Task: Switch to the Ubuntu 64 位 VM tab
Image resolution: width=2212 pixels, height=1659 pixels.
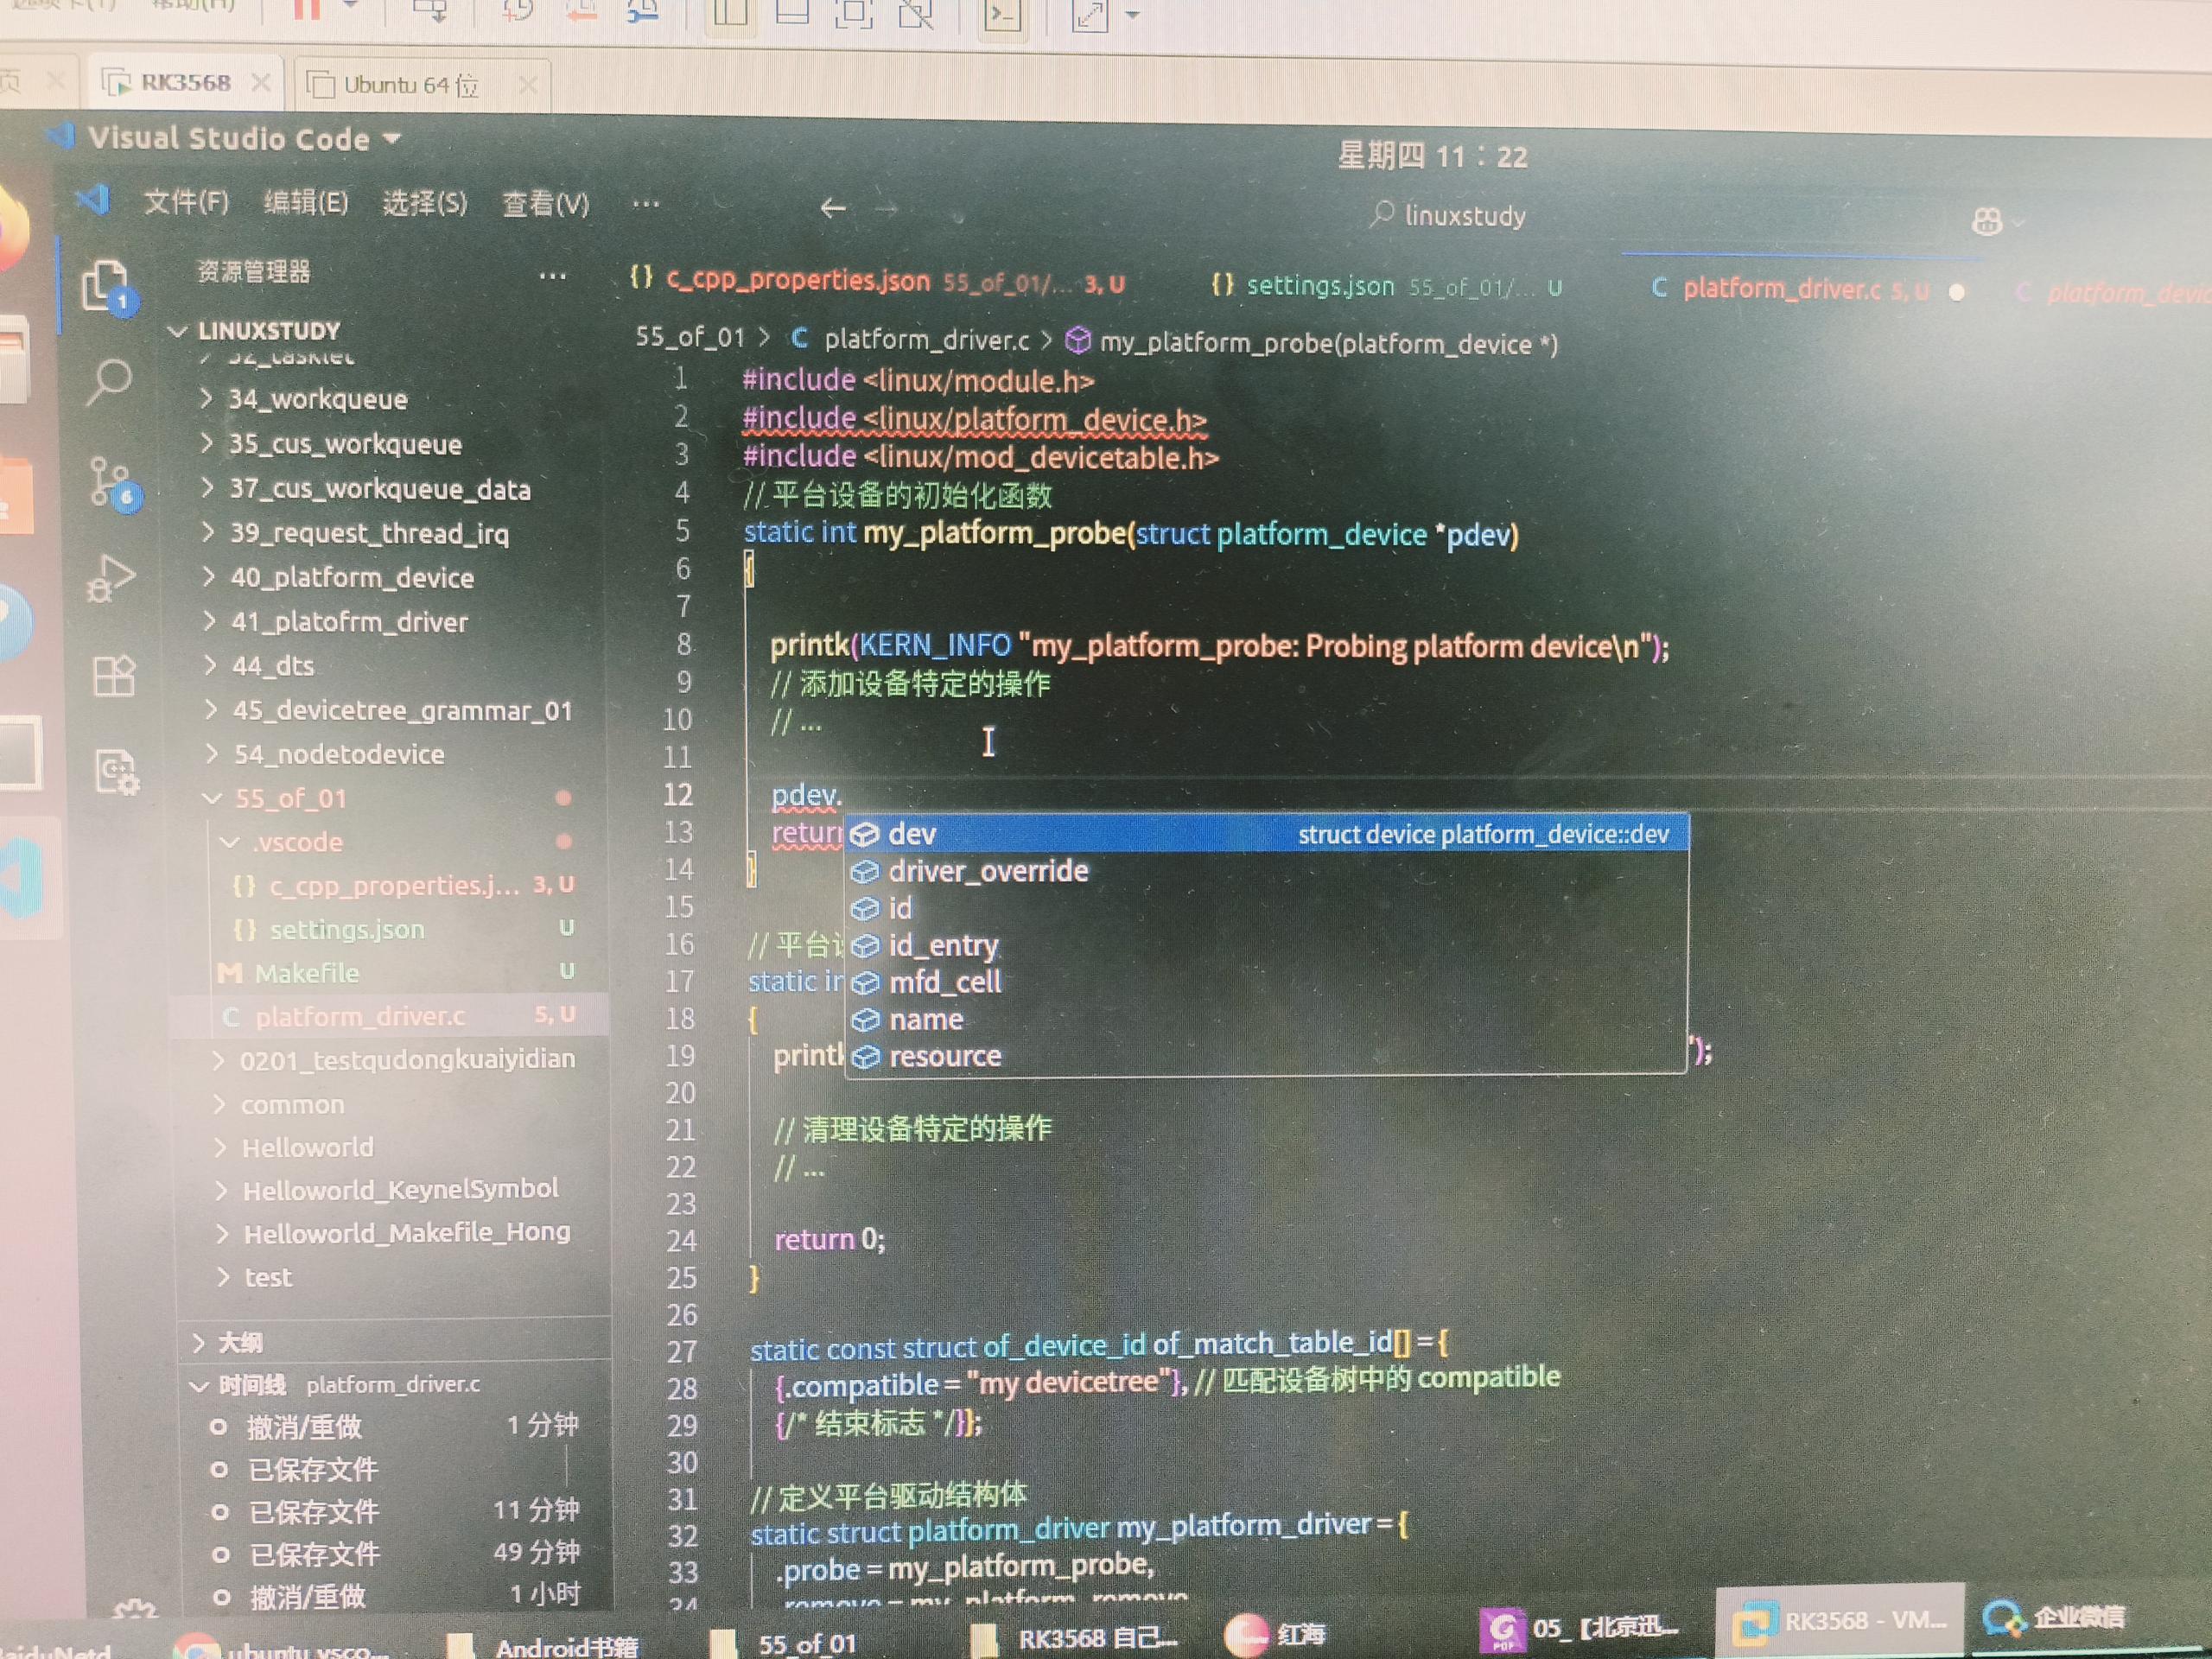Action: click(x=410, y=85)
